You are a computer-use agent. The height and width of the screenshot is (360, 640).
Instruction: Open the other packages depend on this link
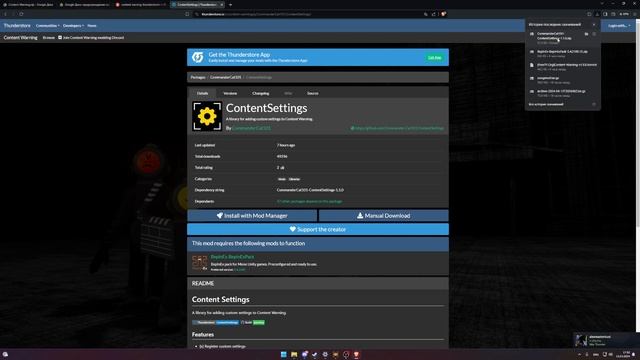[309, 201]
